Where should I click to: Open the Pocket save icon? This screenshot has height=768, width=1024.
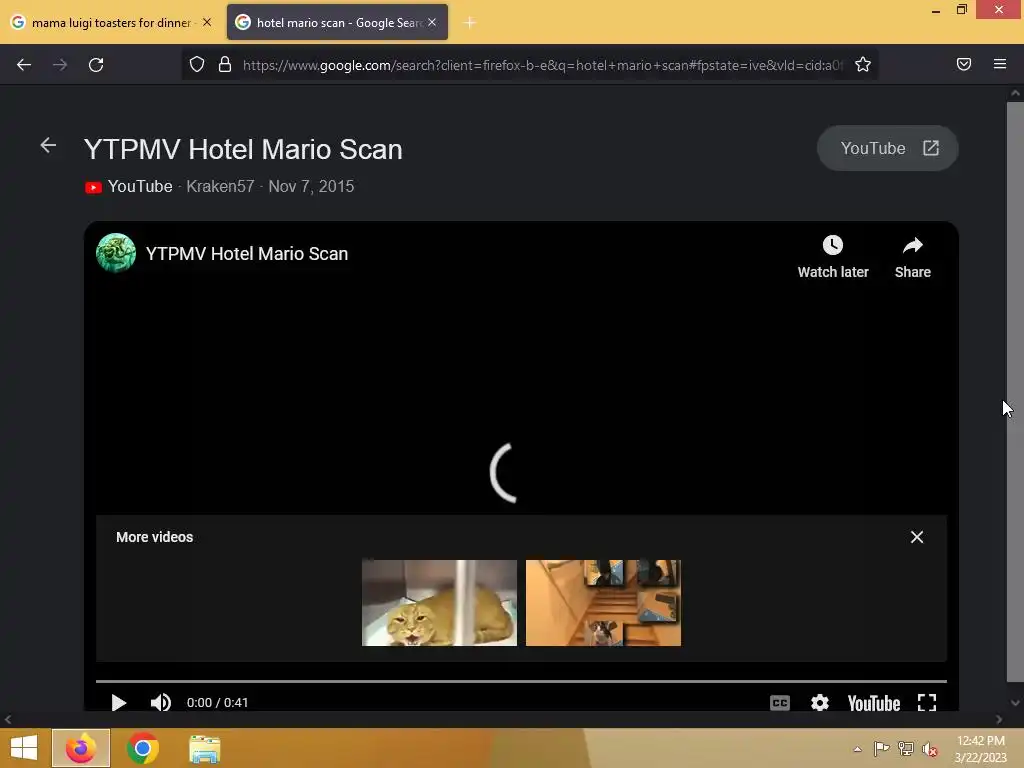(x=964, y=64)
